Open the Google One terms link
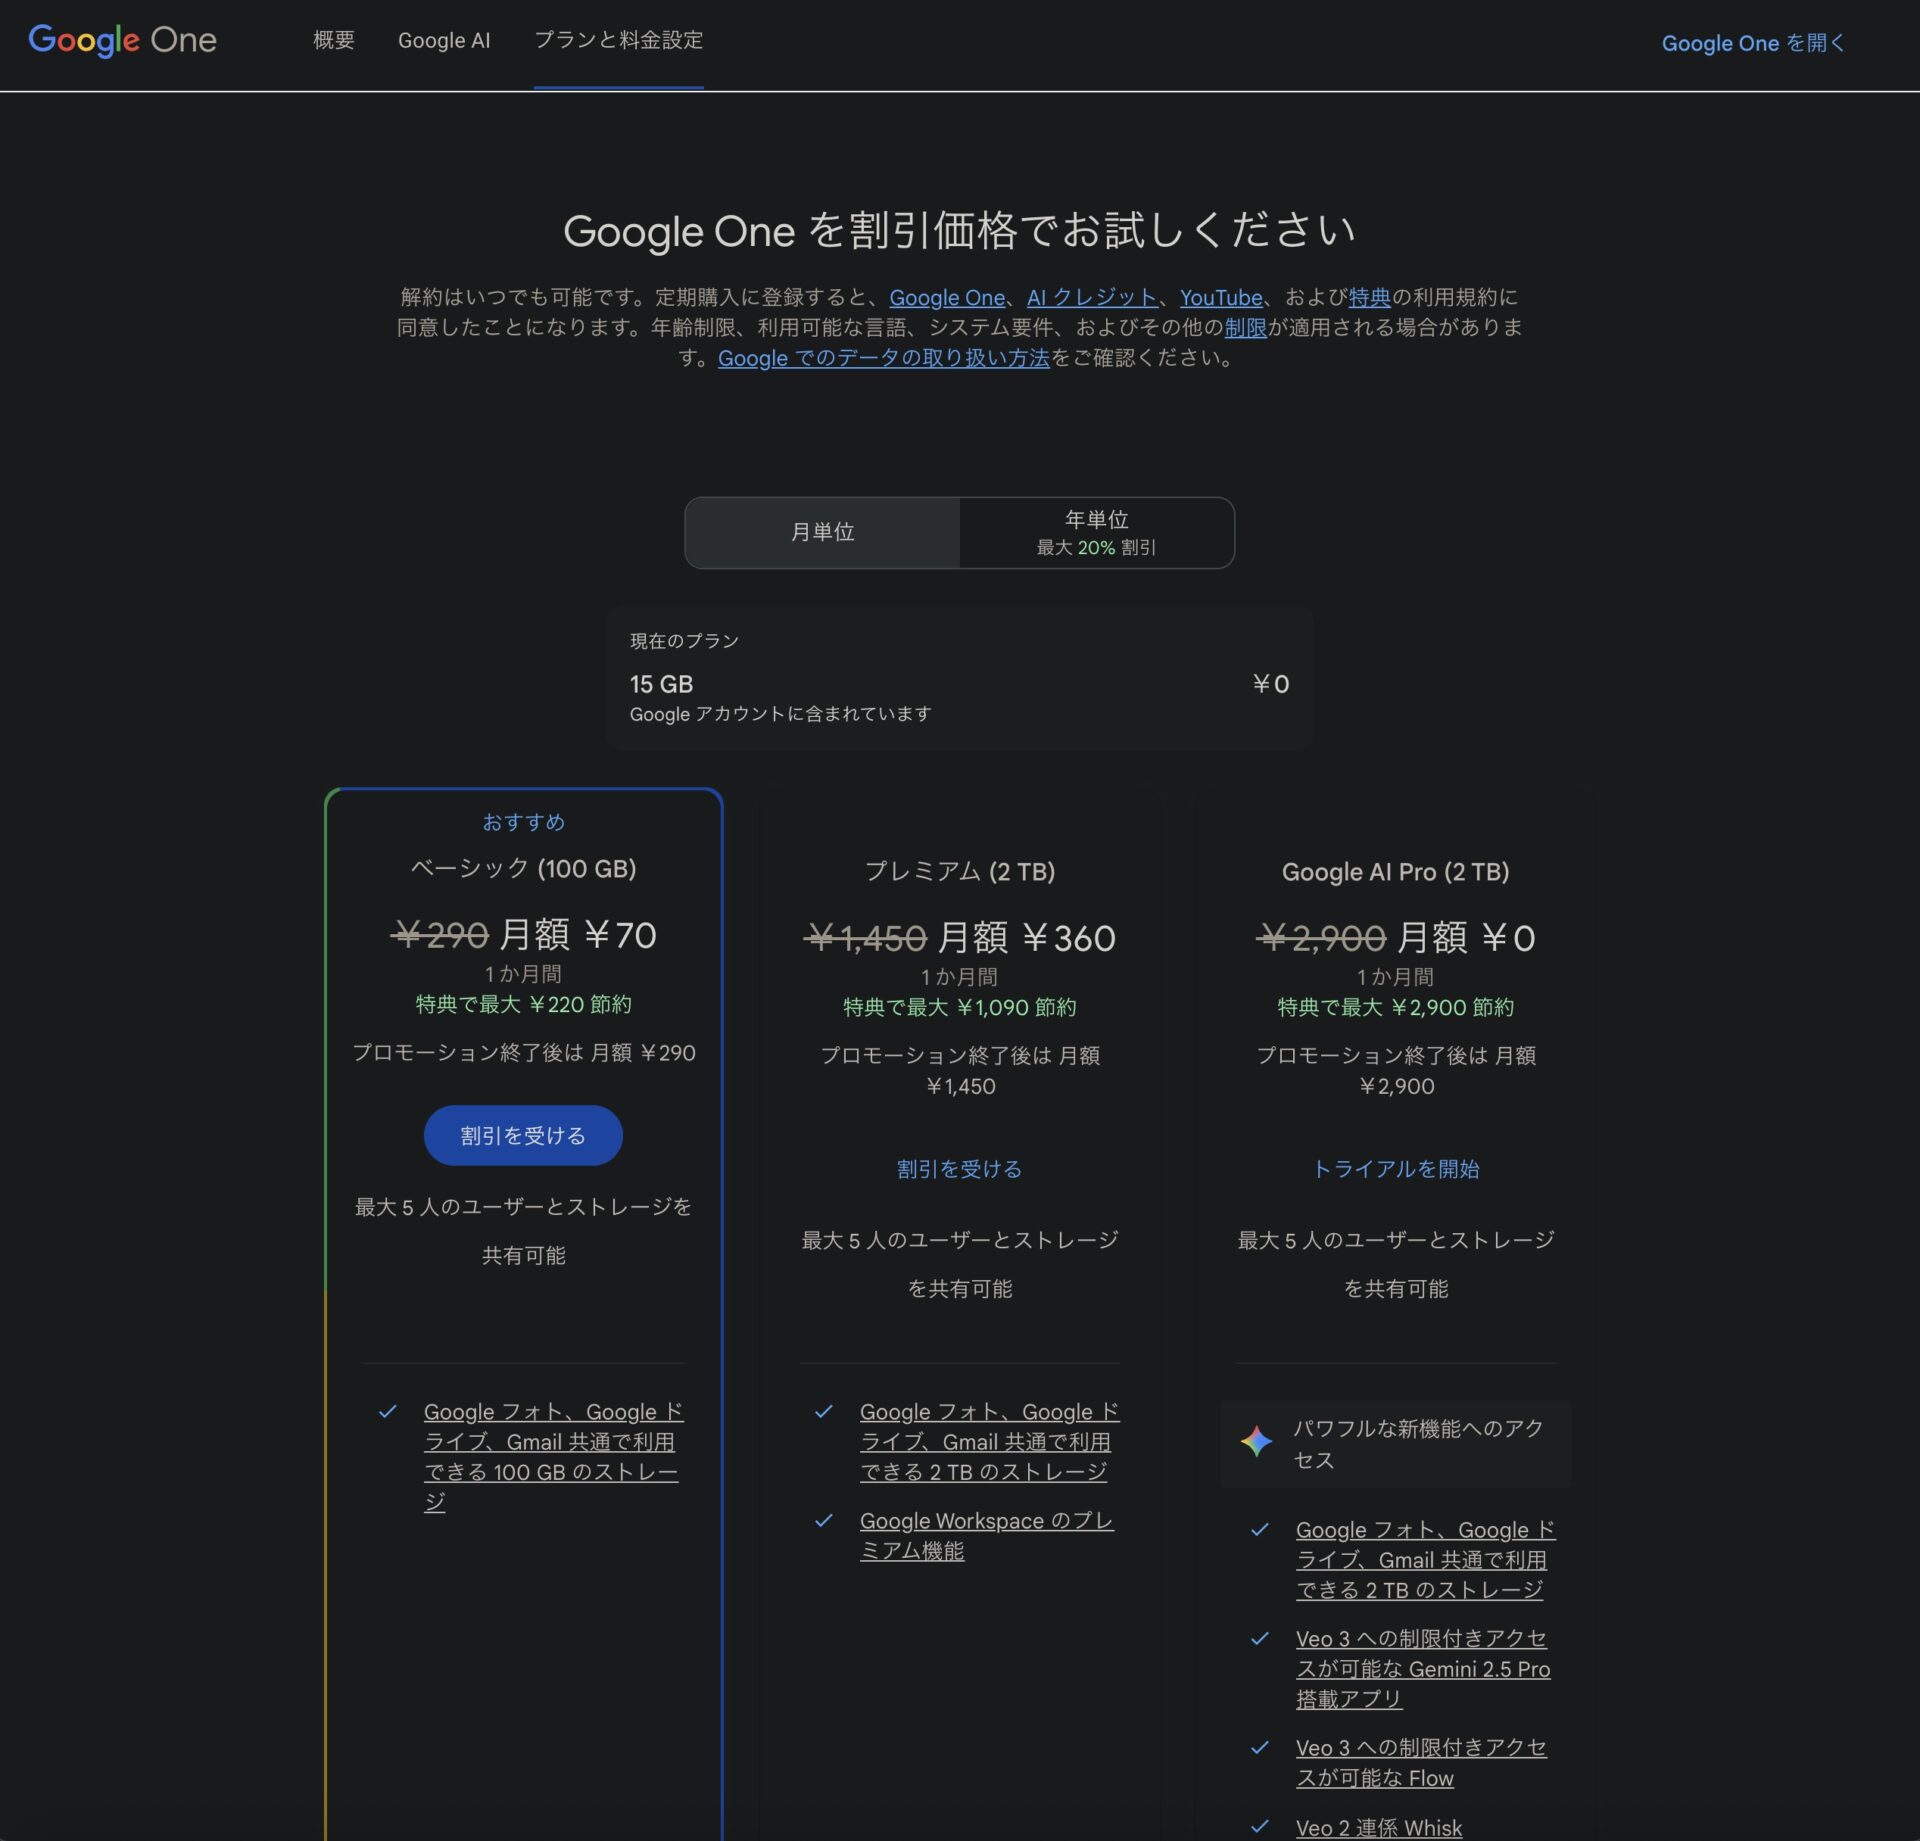 click(x=947, y=297)
